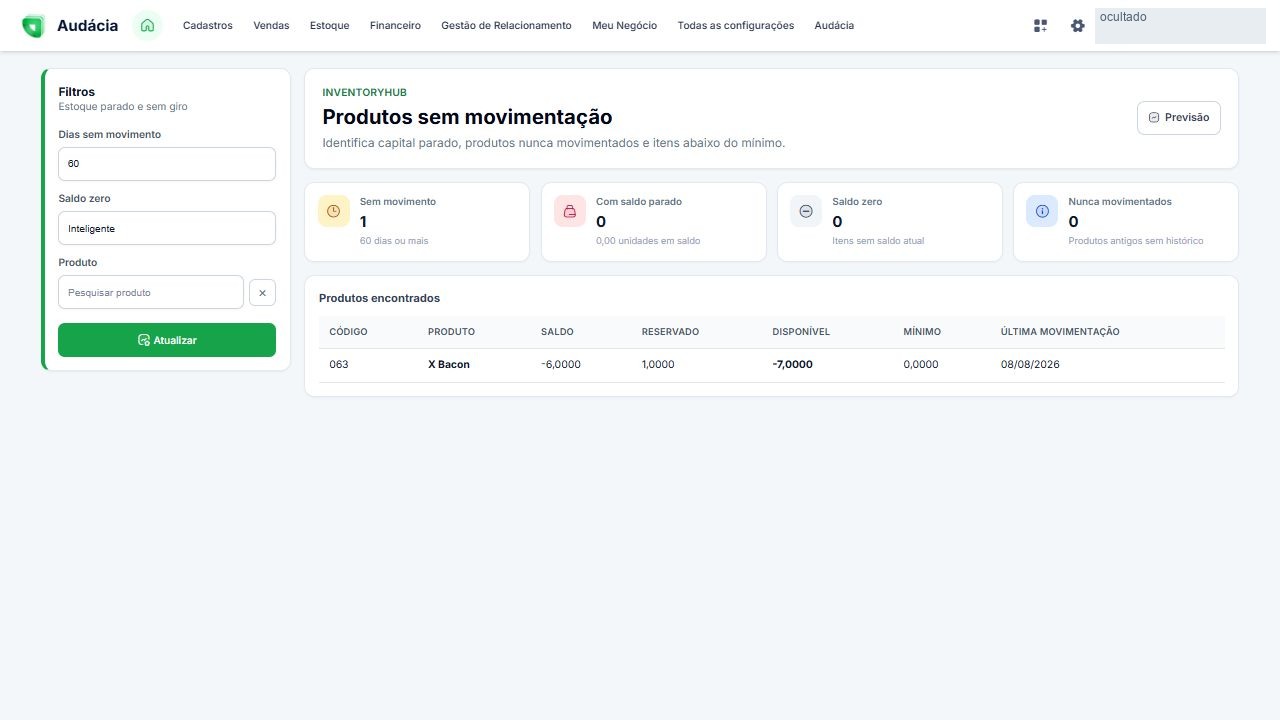Open the Cadastros menu
The height and width of the screenshot is (720, 1280).
pos(208,26)
